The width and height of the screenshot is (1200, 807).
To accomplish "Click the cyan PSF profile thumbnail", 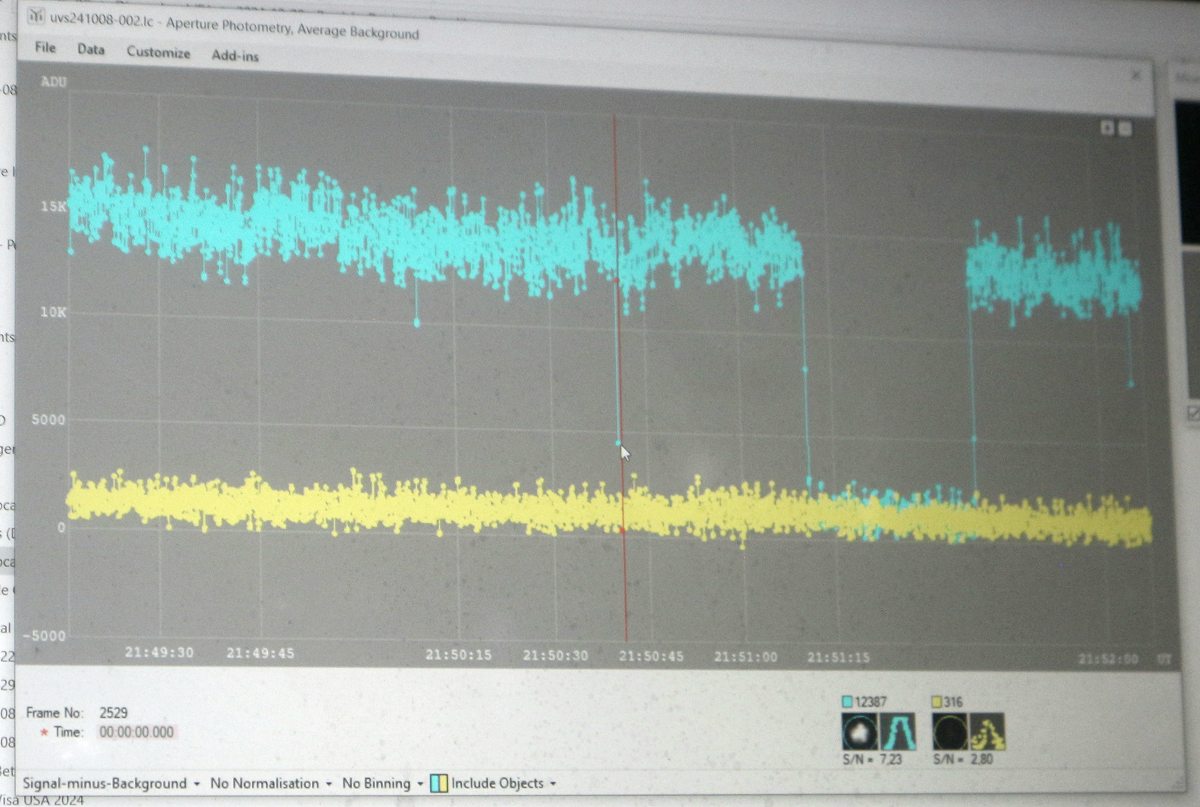I will 896,732.
